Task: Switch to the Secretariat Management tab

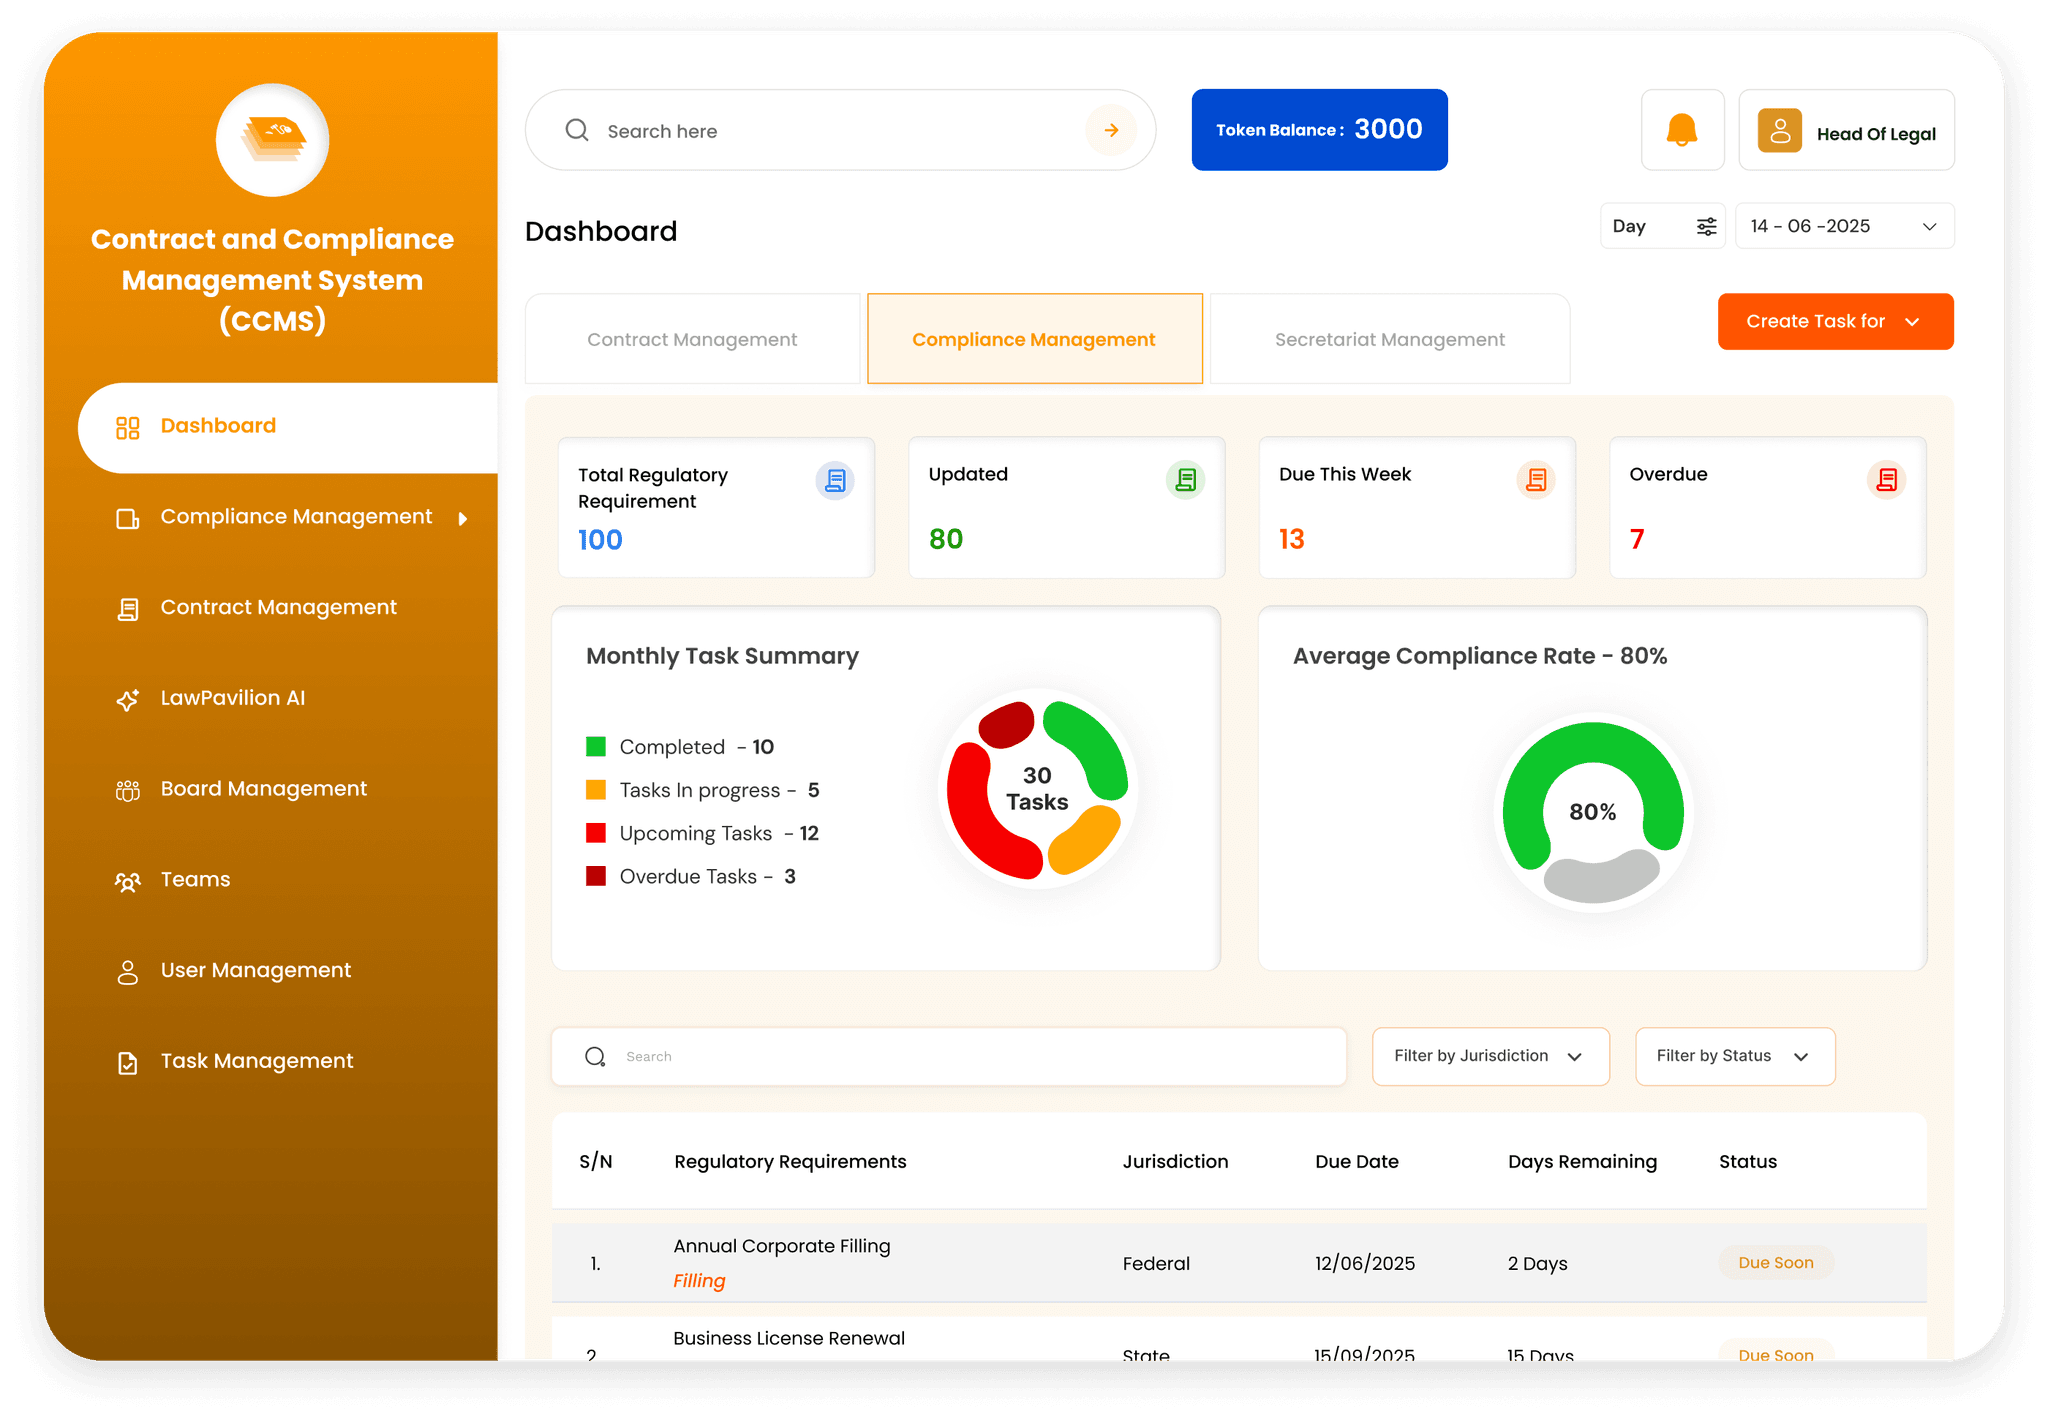Action: pos(1388,339)
